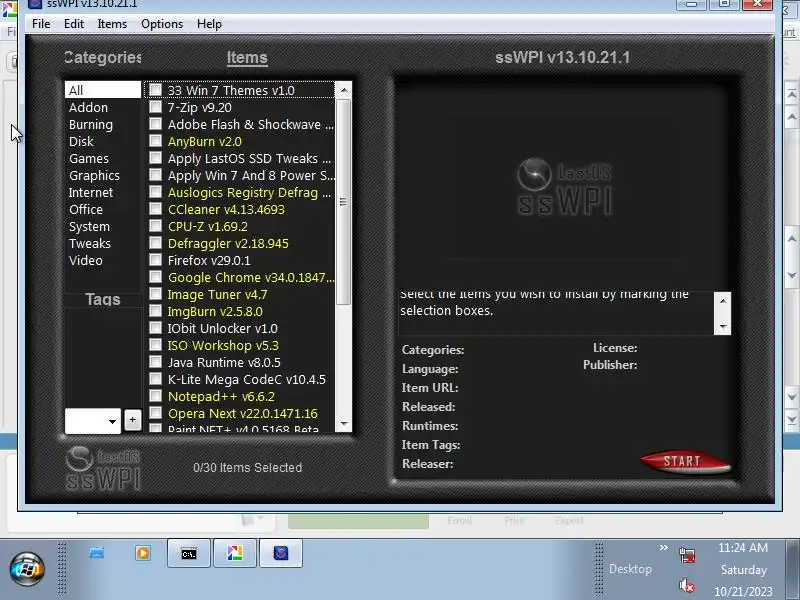Open the Options menu
The image size is (800, 600).
[162, 24]
